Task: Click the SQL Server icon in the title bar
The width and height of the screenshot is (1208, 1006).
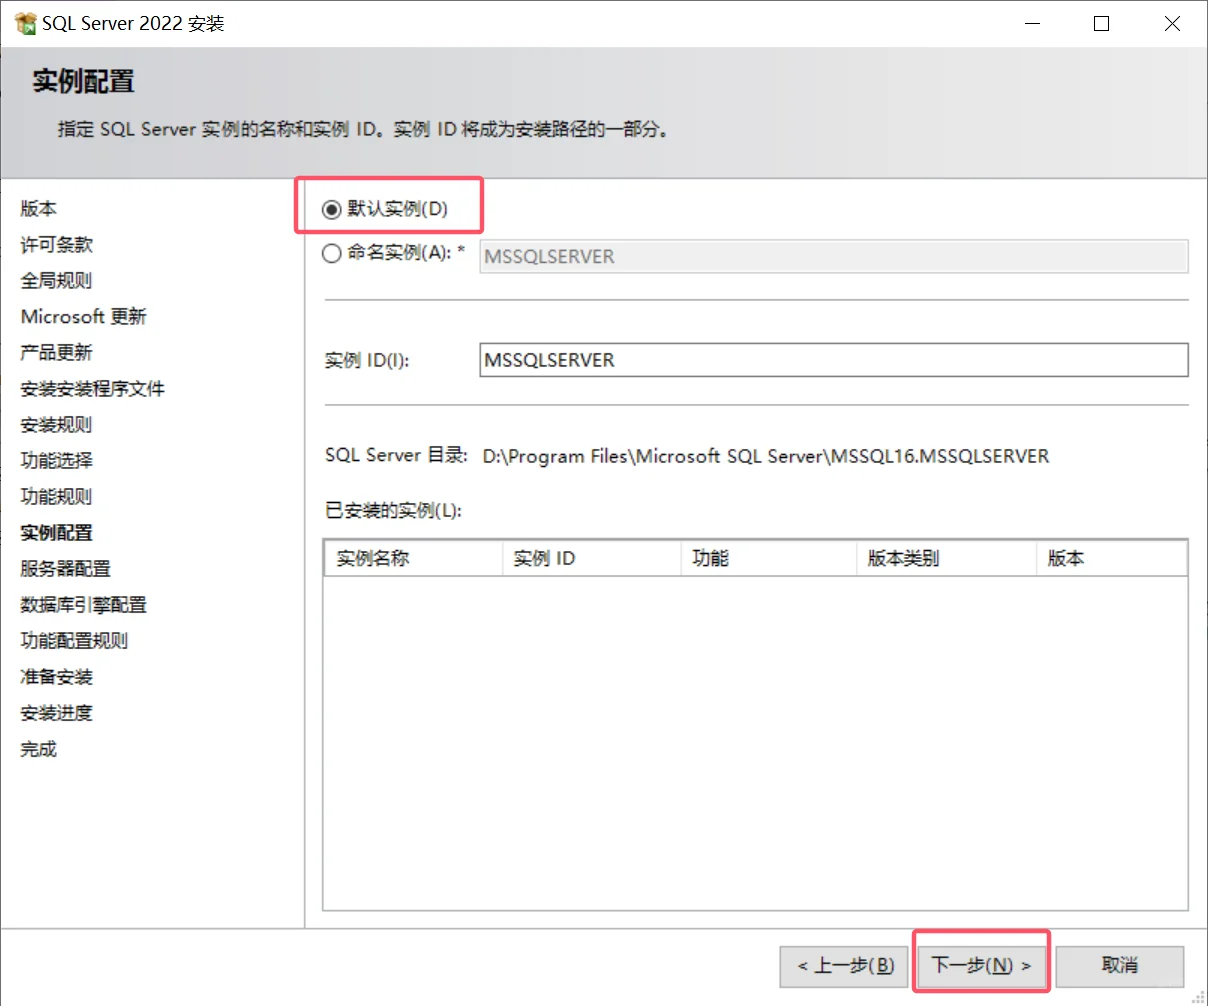Action: tap(25, 22)
